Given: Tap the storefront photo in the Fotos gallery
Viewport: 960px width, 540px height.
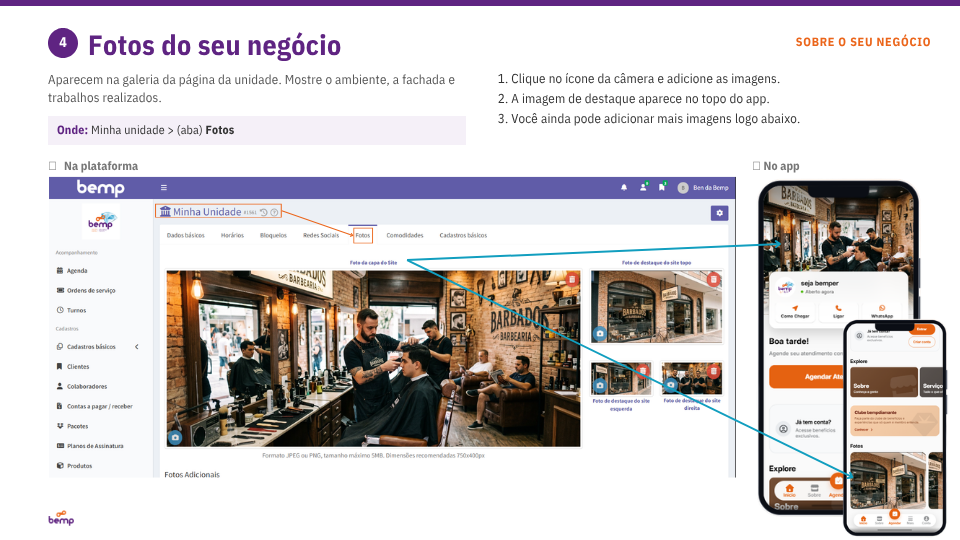Looking at the screenshot, I should pyautogui.click(x=888, y=481).
